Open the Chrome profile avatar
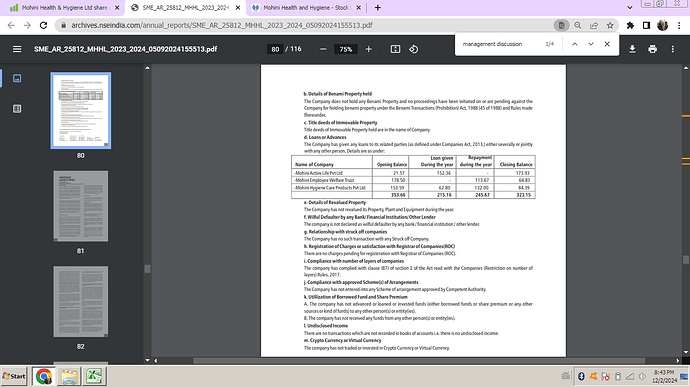This screenshot has width=690, height=387. [662, 25]
